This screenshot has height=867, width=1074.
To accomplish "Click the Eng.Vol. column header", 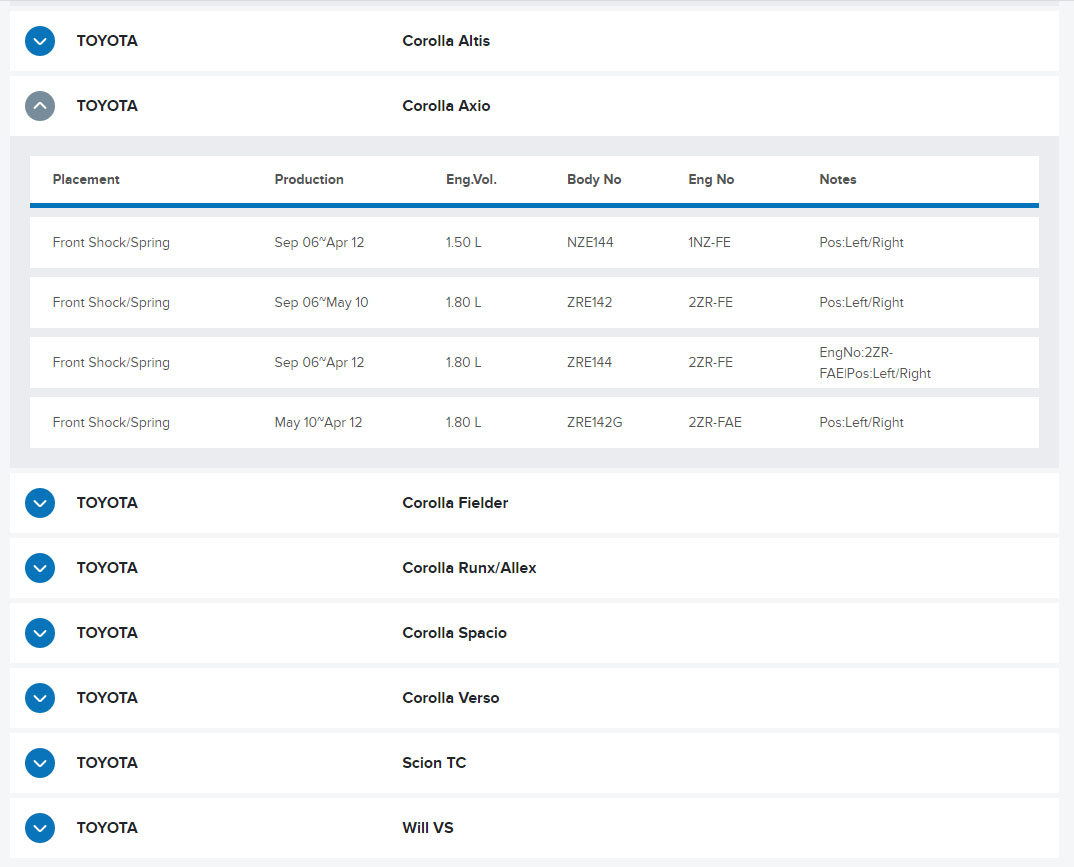I will tap(471, 179).
